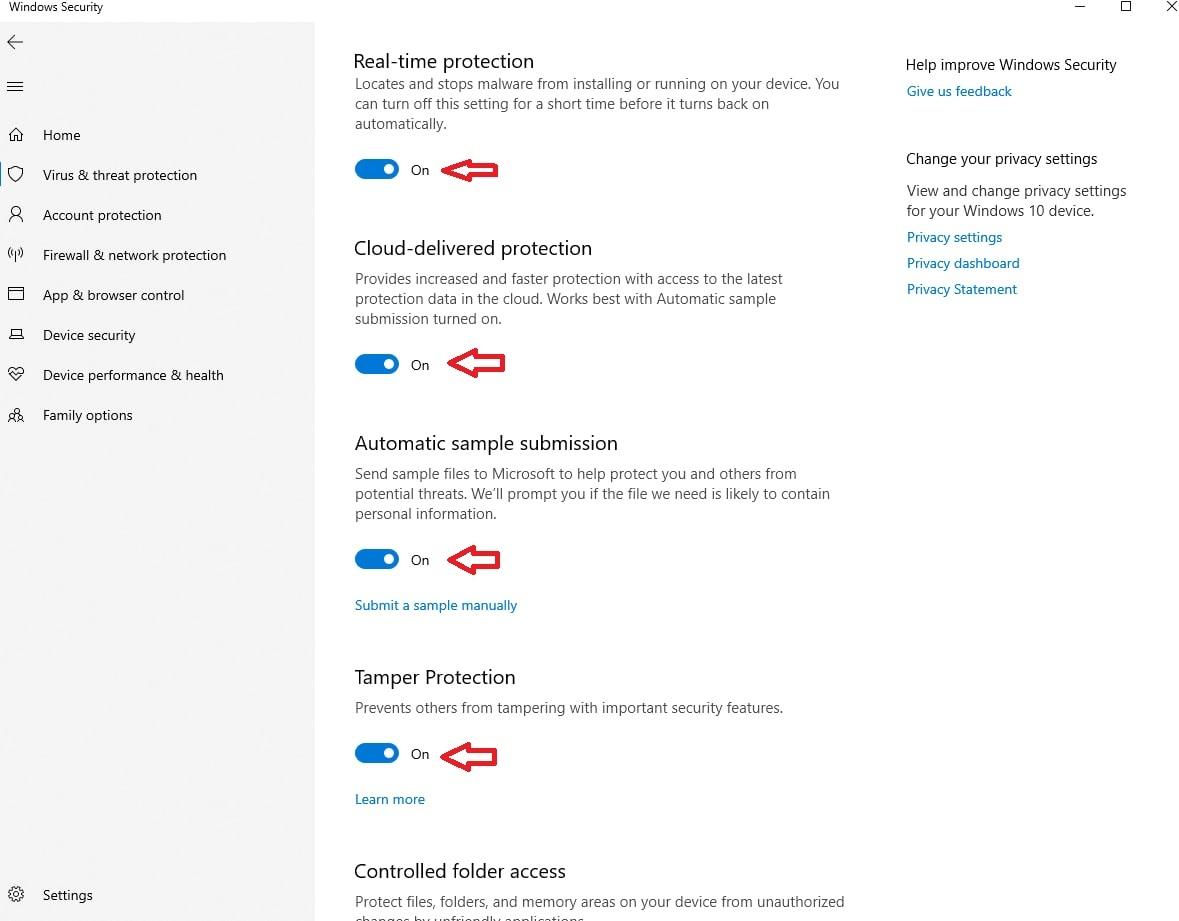Click the Device performance & health heart icon
This screenshot has height=921, width=1179.
16,375
